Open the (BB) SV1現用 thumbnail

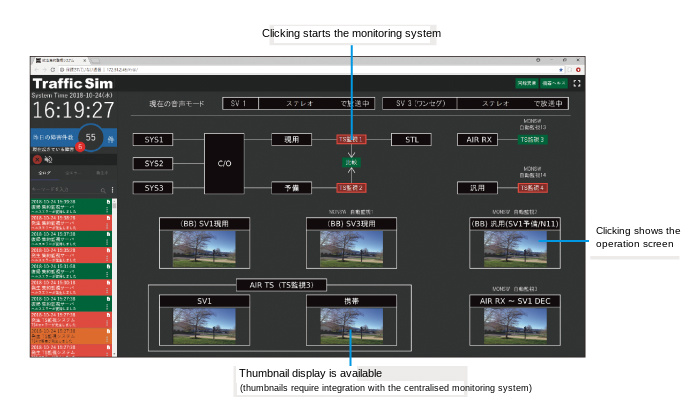click(204, 249)
